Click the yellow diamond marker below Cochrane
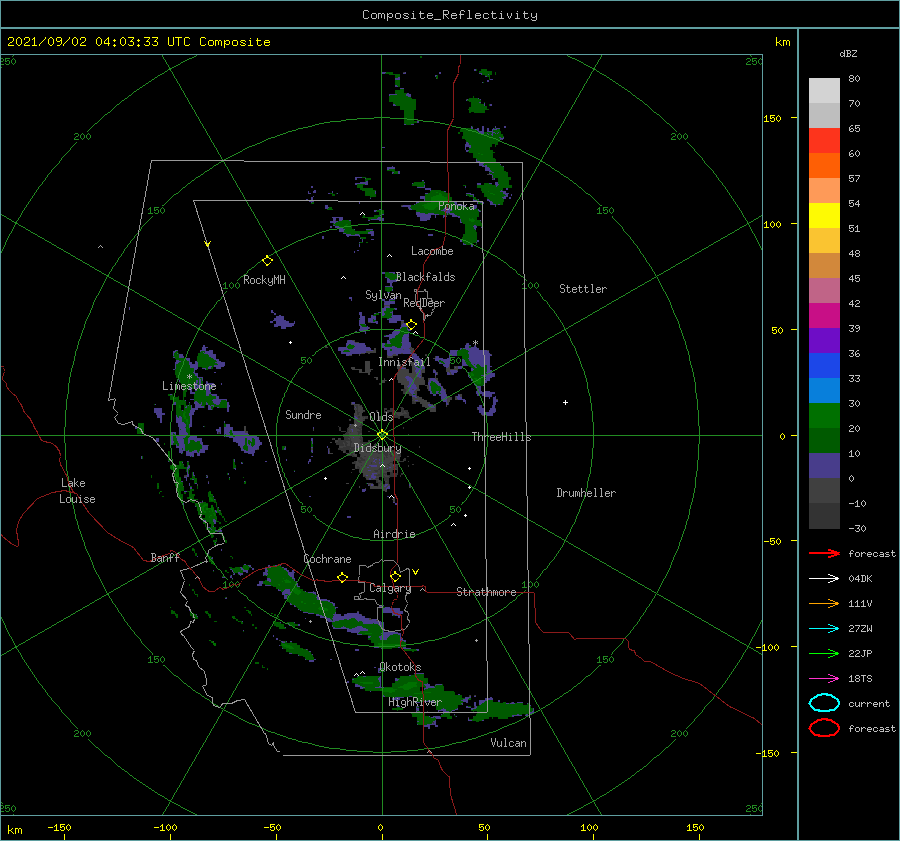This screenshot has height=841, width=900. point(343,577)
